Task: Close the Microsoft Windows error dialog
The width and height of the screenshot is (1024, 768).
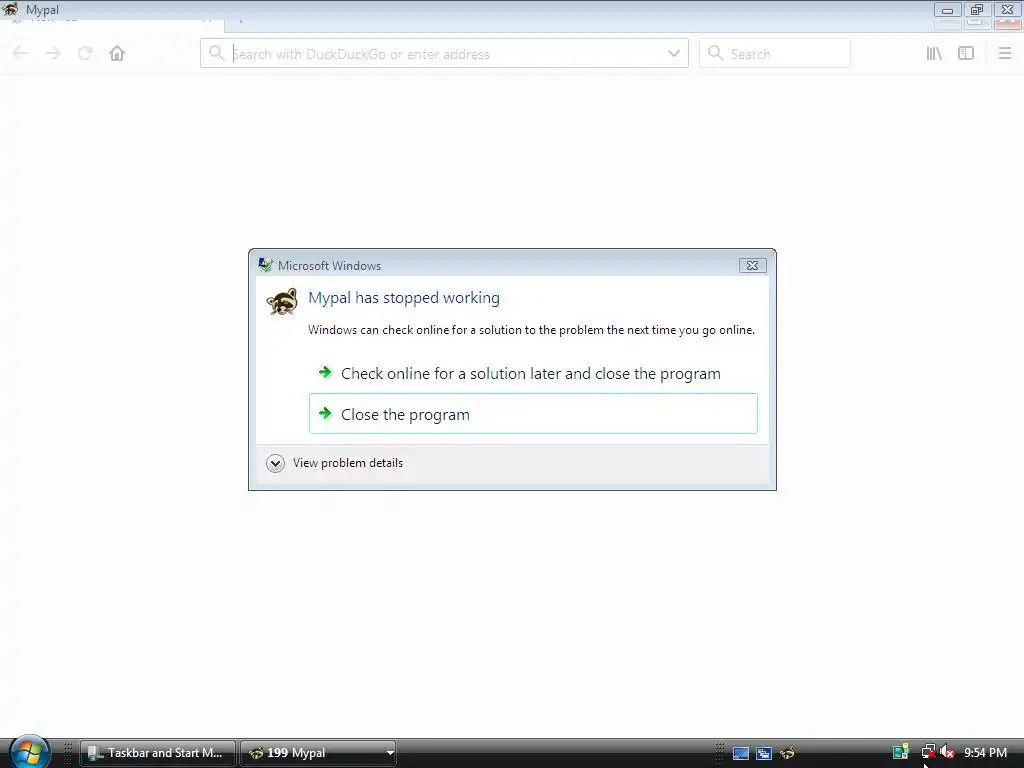Action: coord(752,265)
